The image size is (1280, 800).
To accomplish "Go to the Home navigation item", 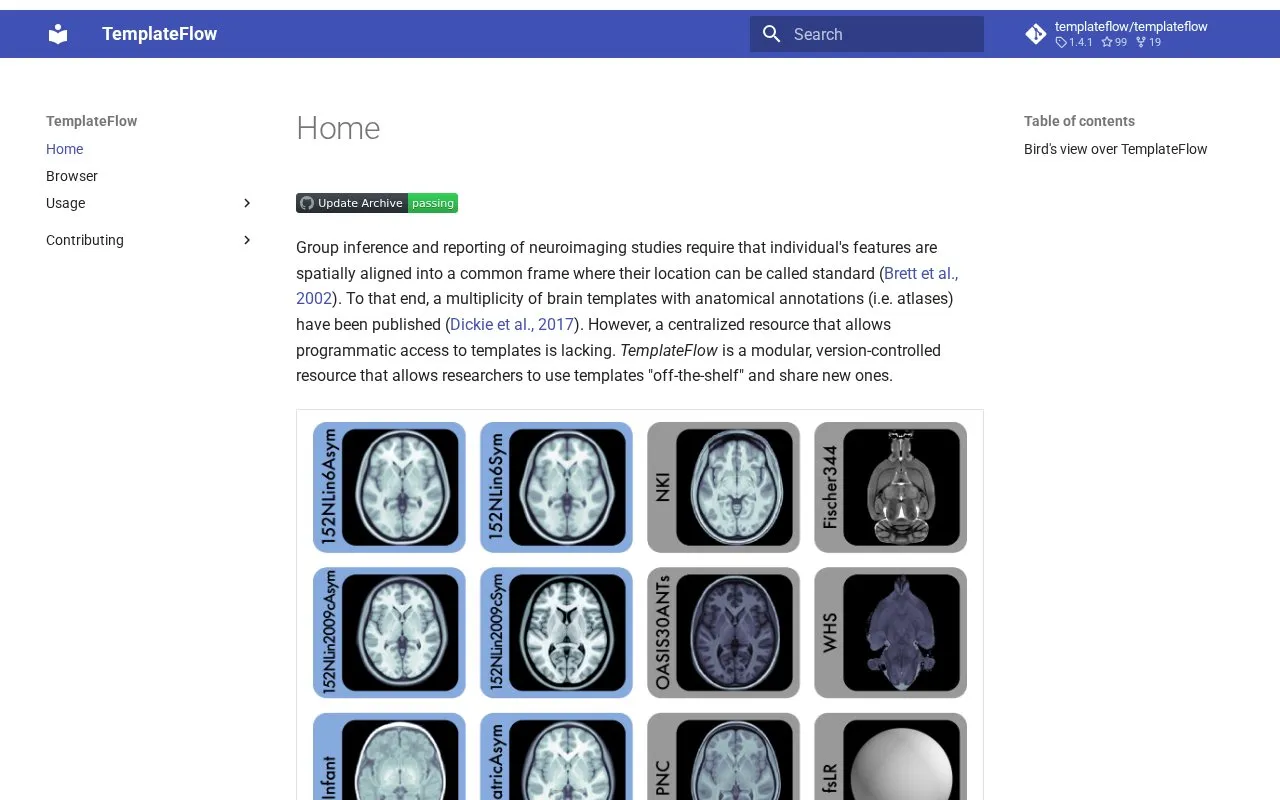I will (x=65, y=149).
